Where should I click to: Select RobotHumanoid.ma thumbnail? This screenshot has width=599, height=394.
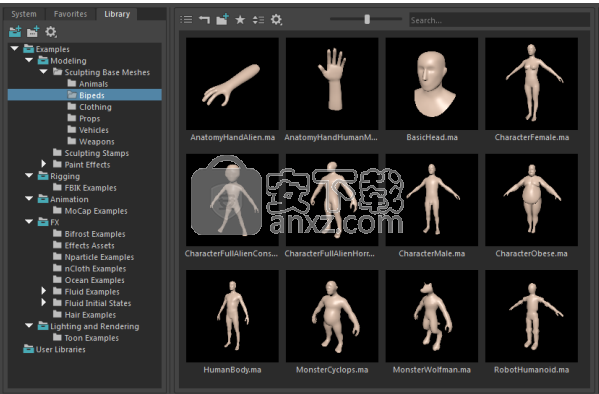[531, 316]
